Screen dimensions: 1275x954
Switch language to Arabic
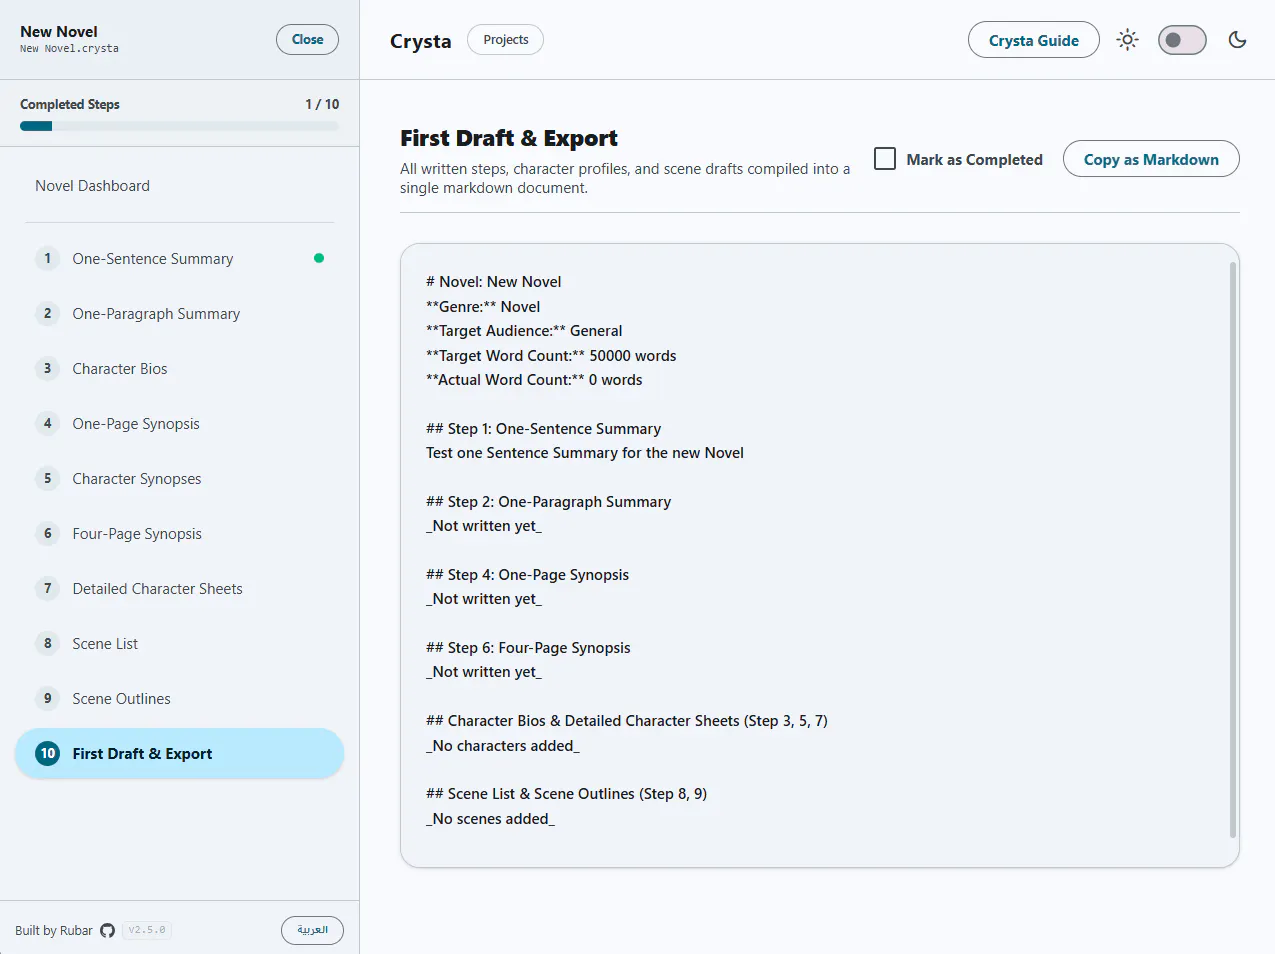(312, 930)
